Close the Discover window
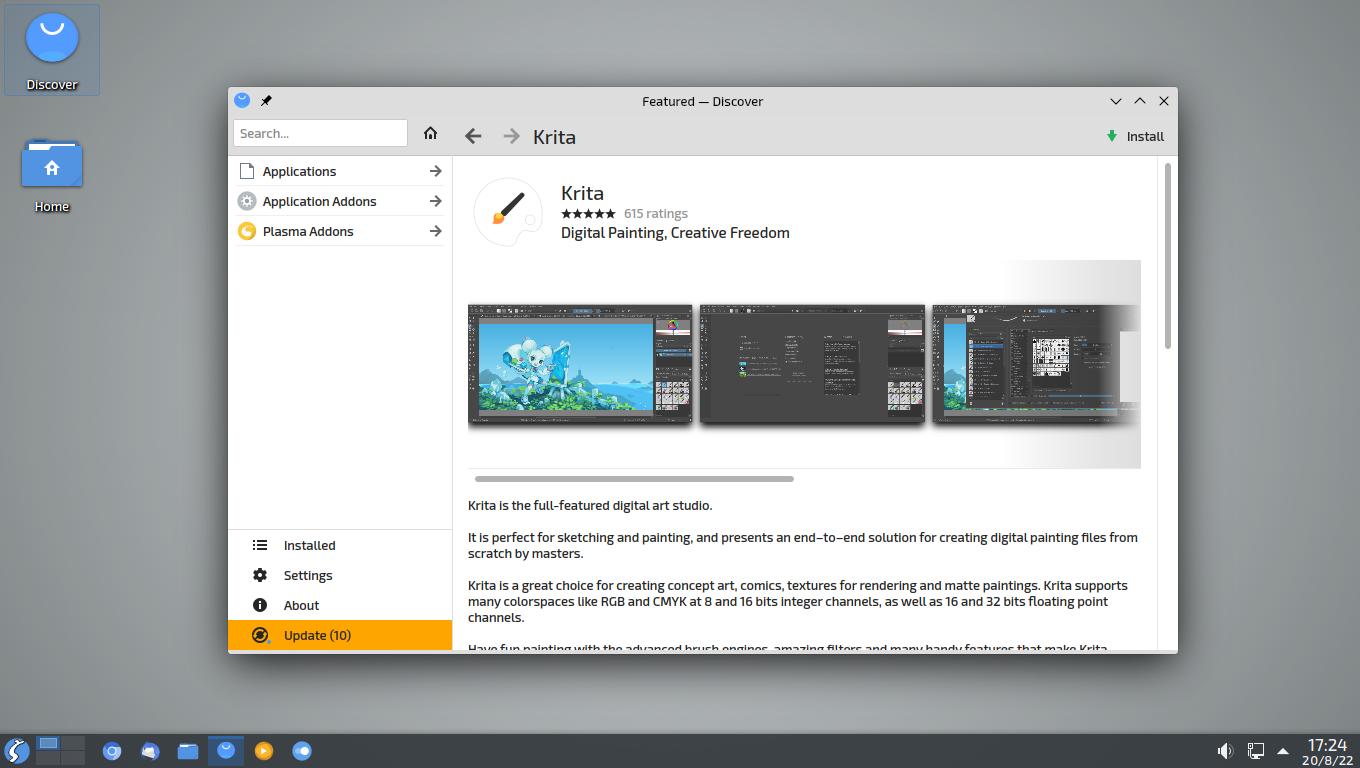The width and height of the screenshot is (1360, 768). coord(1164,101)
